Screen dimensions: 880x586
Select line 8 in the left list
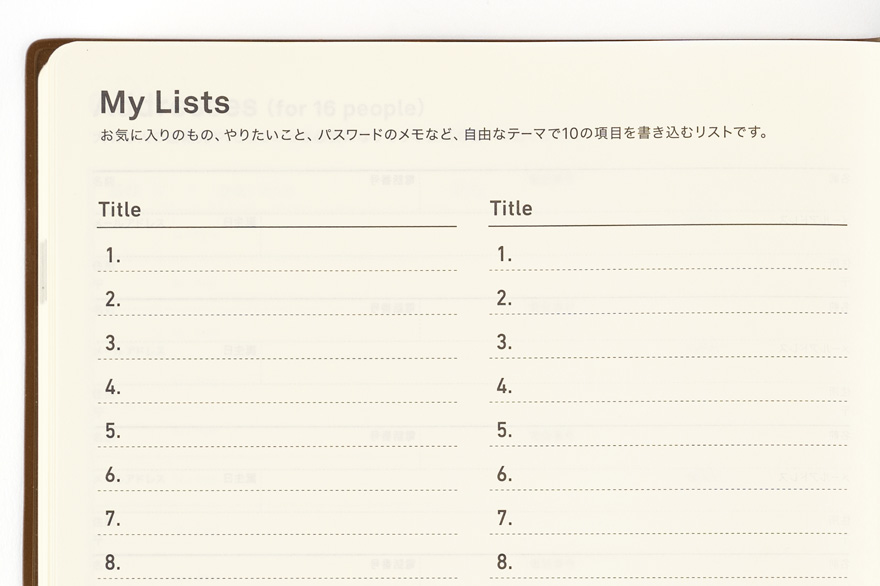point(277,563)
